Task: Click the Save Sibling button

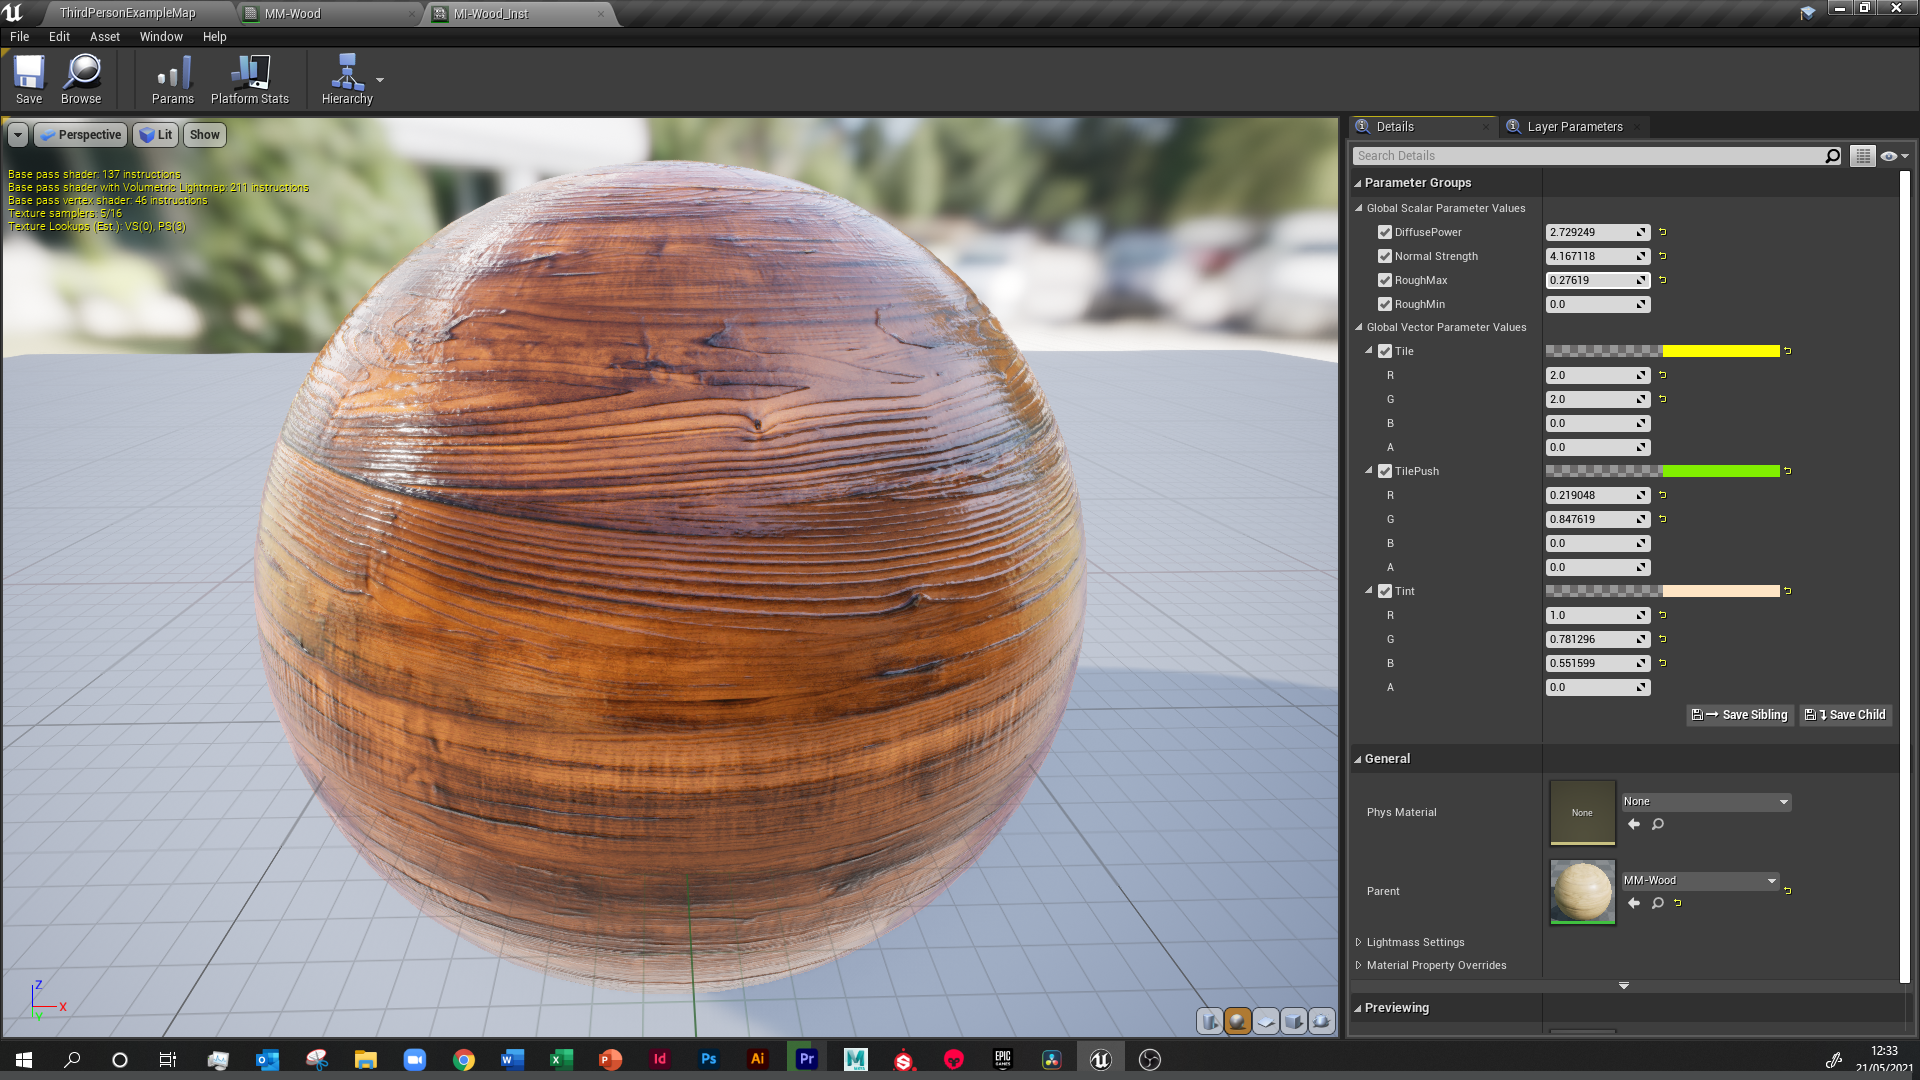Action: 1740,715
